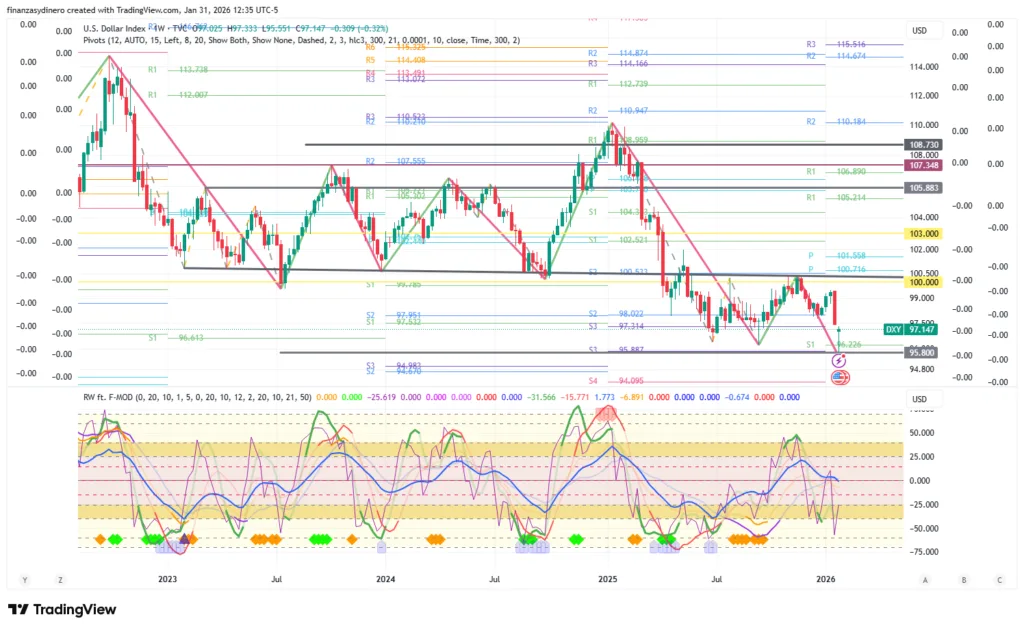Click the US flag economic event icon

(840, 377)
